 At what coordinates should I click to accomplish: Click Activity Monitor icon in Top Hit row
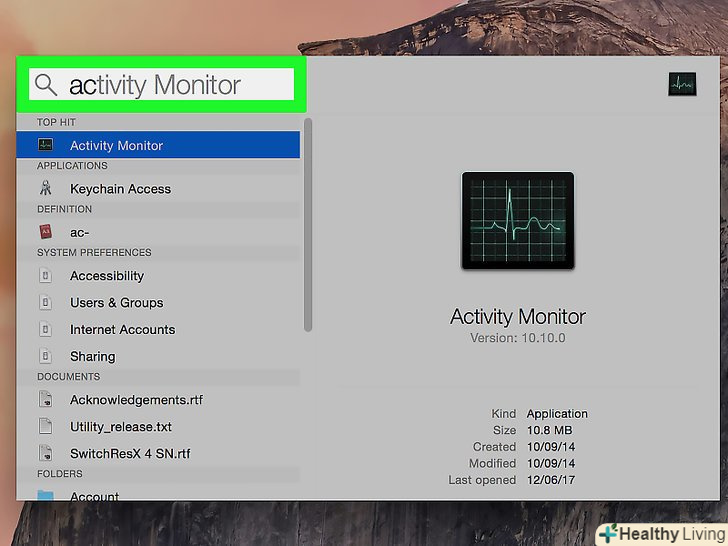tap(46, 145)
